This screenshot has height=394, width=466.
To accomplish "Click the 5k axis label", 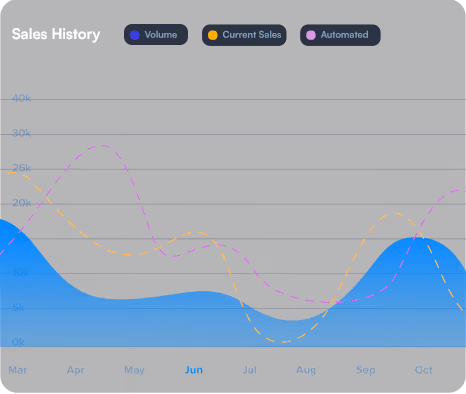I will tap(18, 307).
